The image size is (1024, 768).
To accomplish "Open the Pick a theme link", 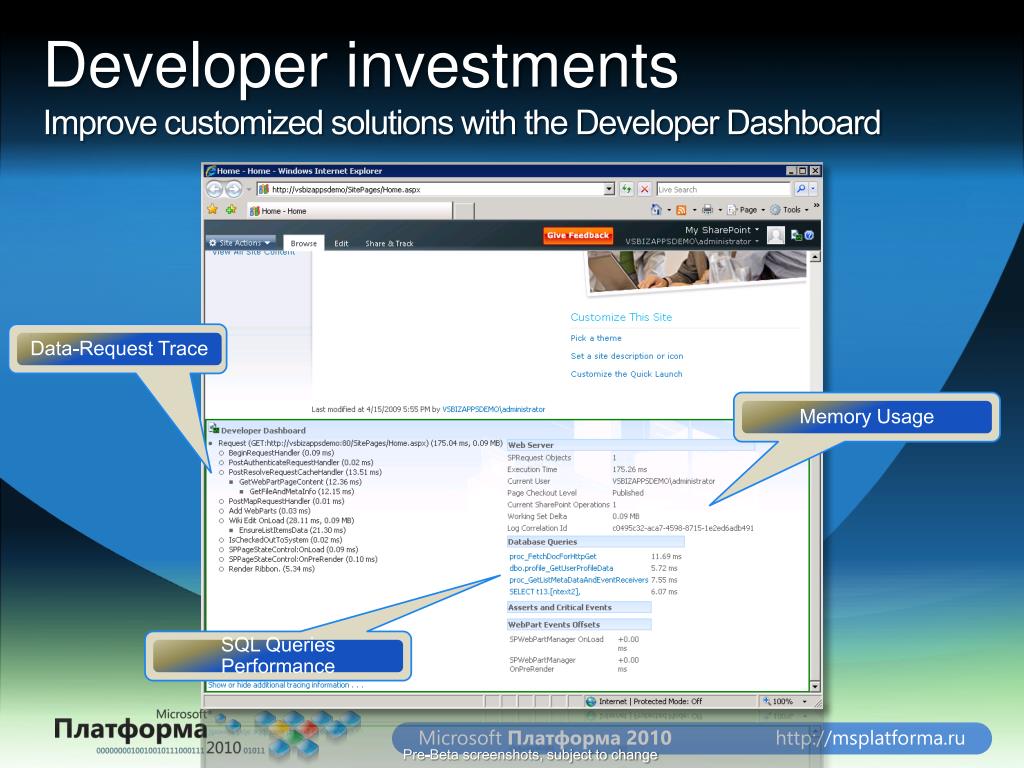I will point(596,338).
